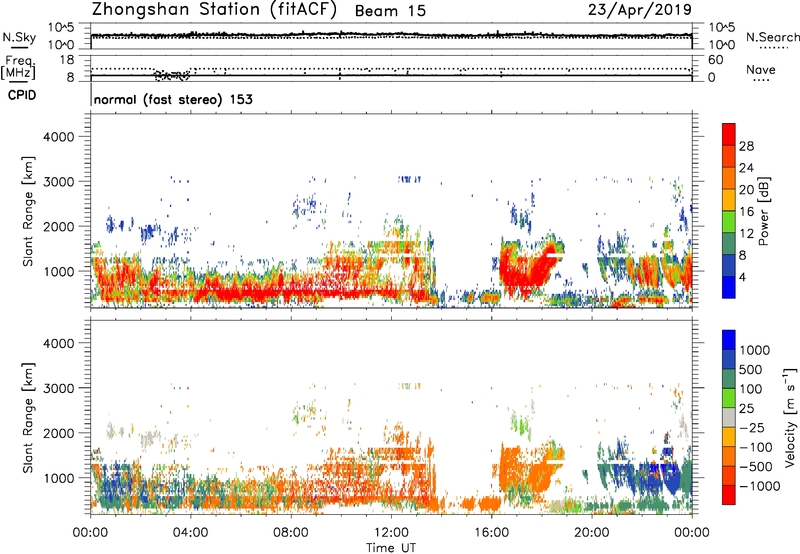The image size is (800, 554).
Task: Click the 16:00 time tick label
Action: click(x=491, y=533)
